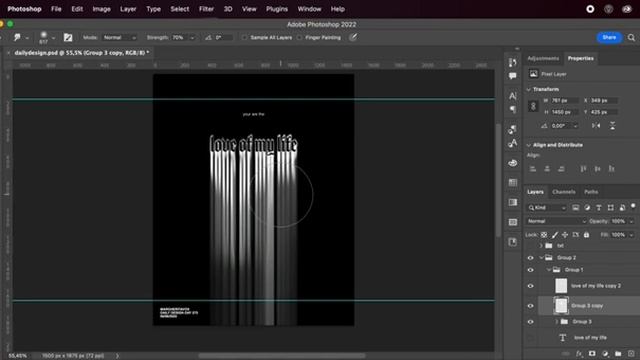Align vertical centers icon
This screenshot has height=360, width=640.
(598, 169)
